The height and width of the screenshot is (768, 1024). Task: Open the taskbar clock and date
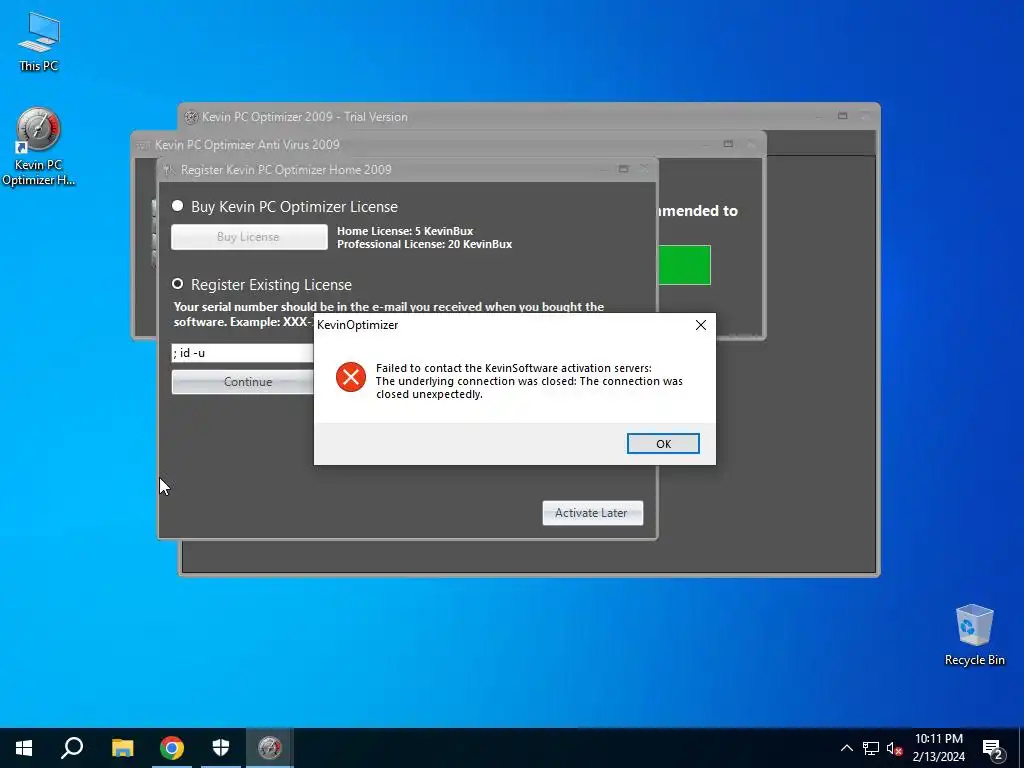pyautogui.click(x=938, y=748)
